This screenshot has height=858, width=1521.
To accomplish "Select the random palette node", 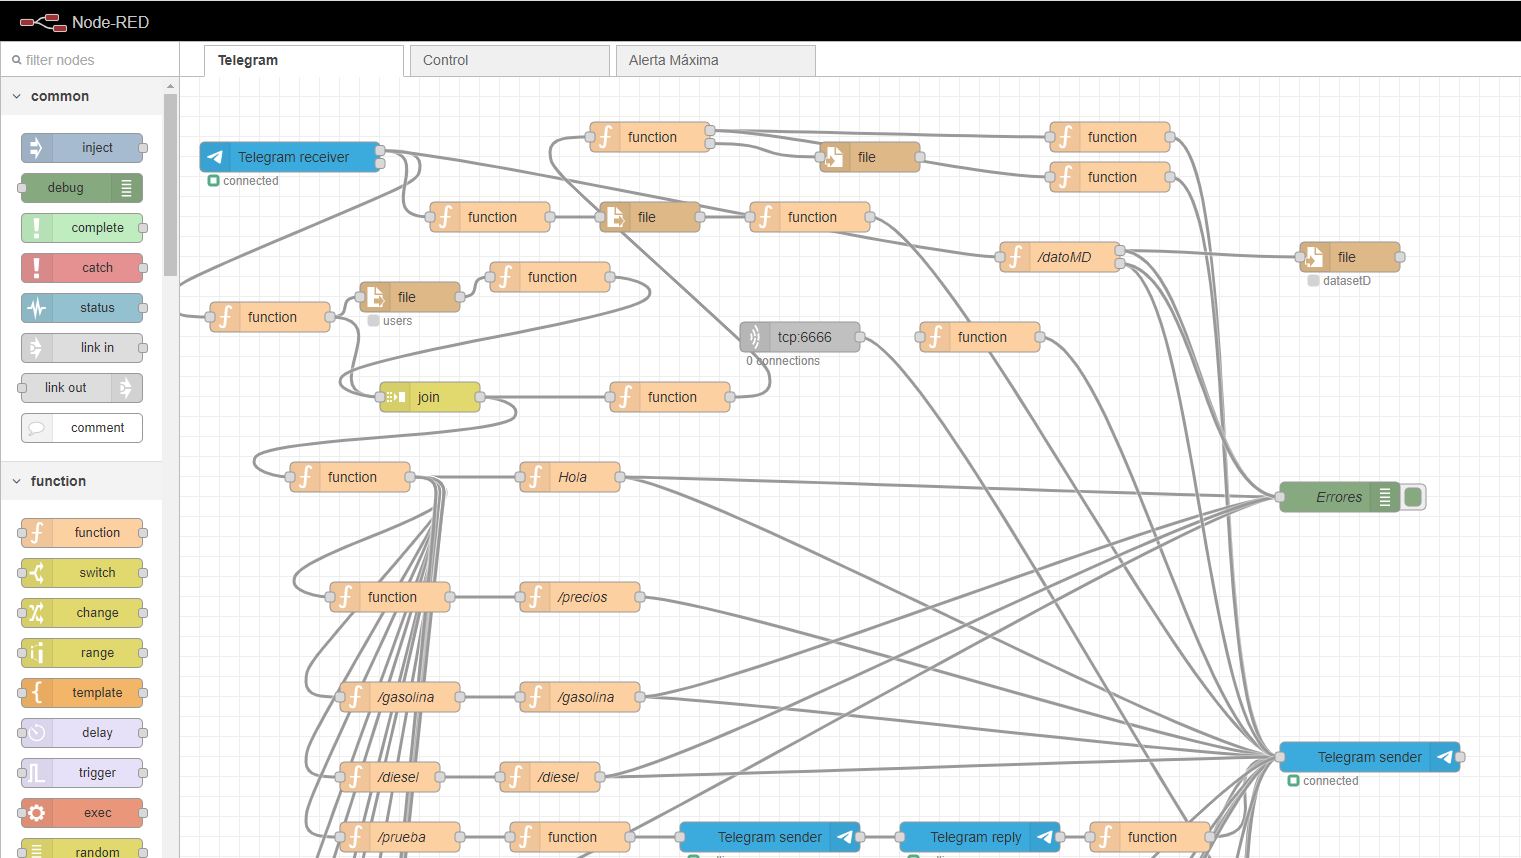I will 82,849.
